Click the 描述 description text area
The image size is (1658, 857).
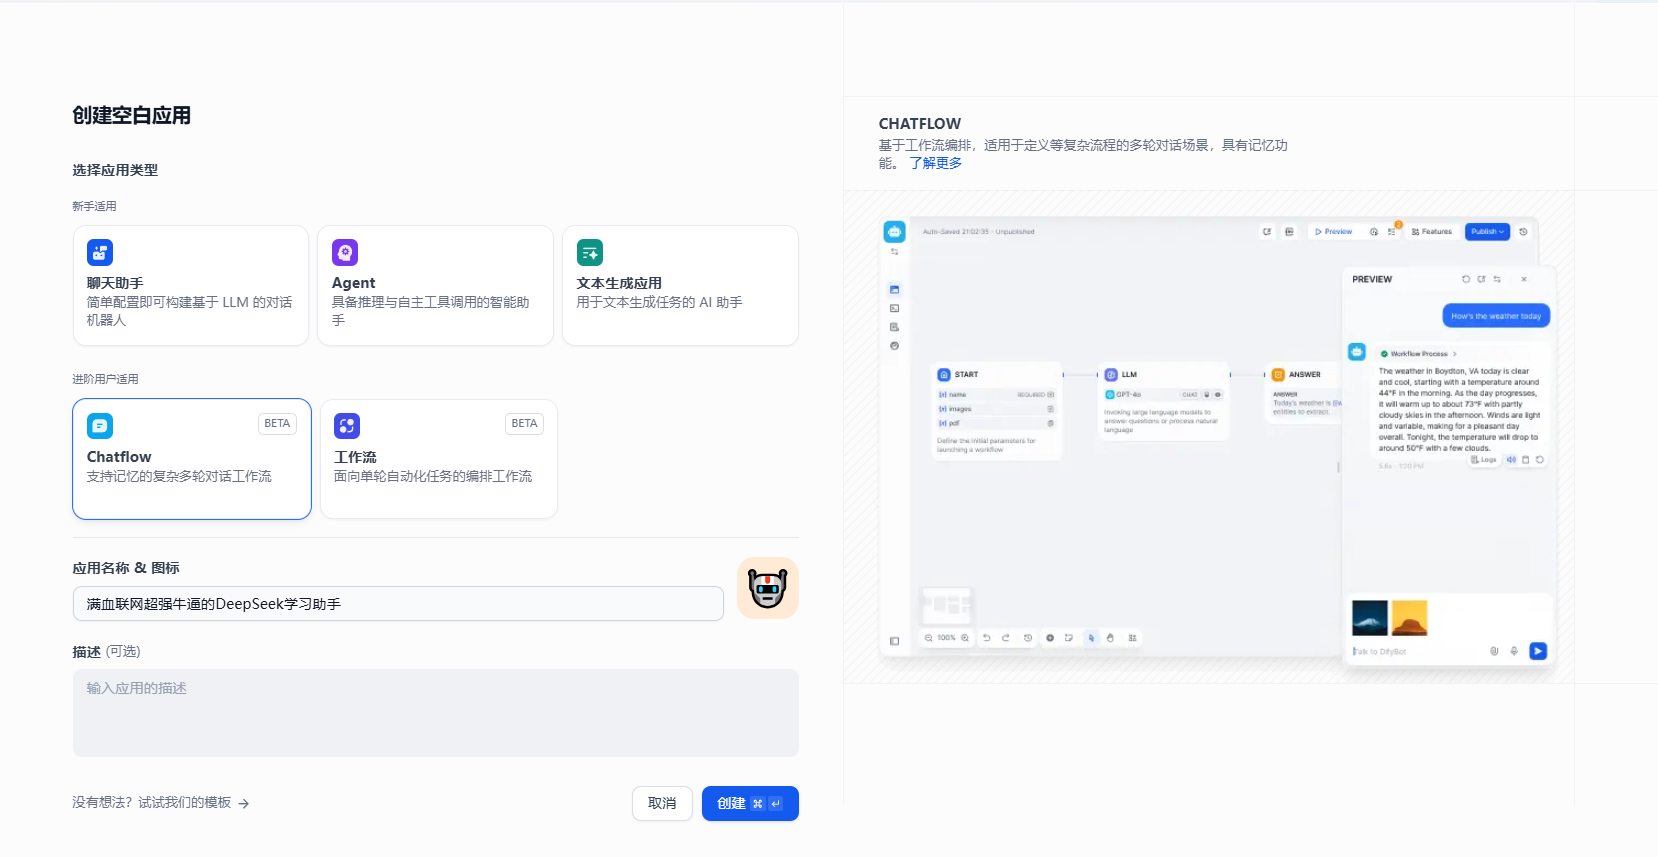click(435, 713)
